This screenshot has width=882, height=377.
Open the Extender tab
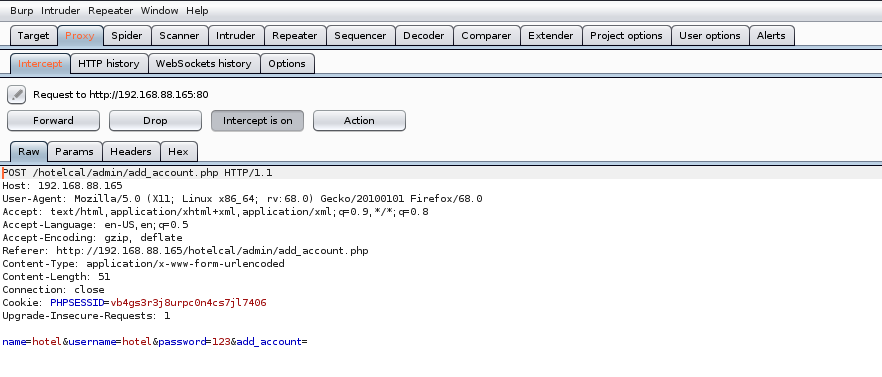coord(551,35)
